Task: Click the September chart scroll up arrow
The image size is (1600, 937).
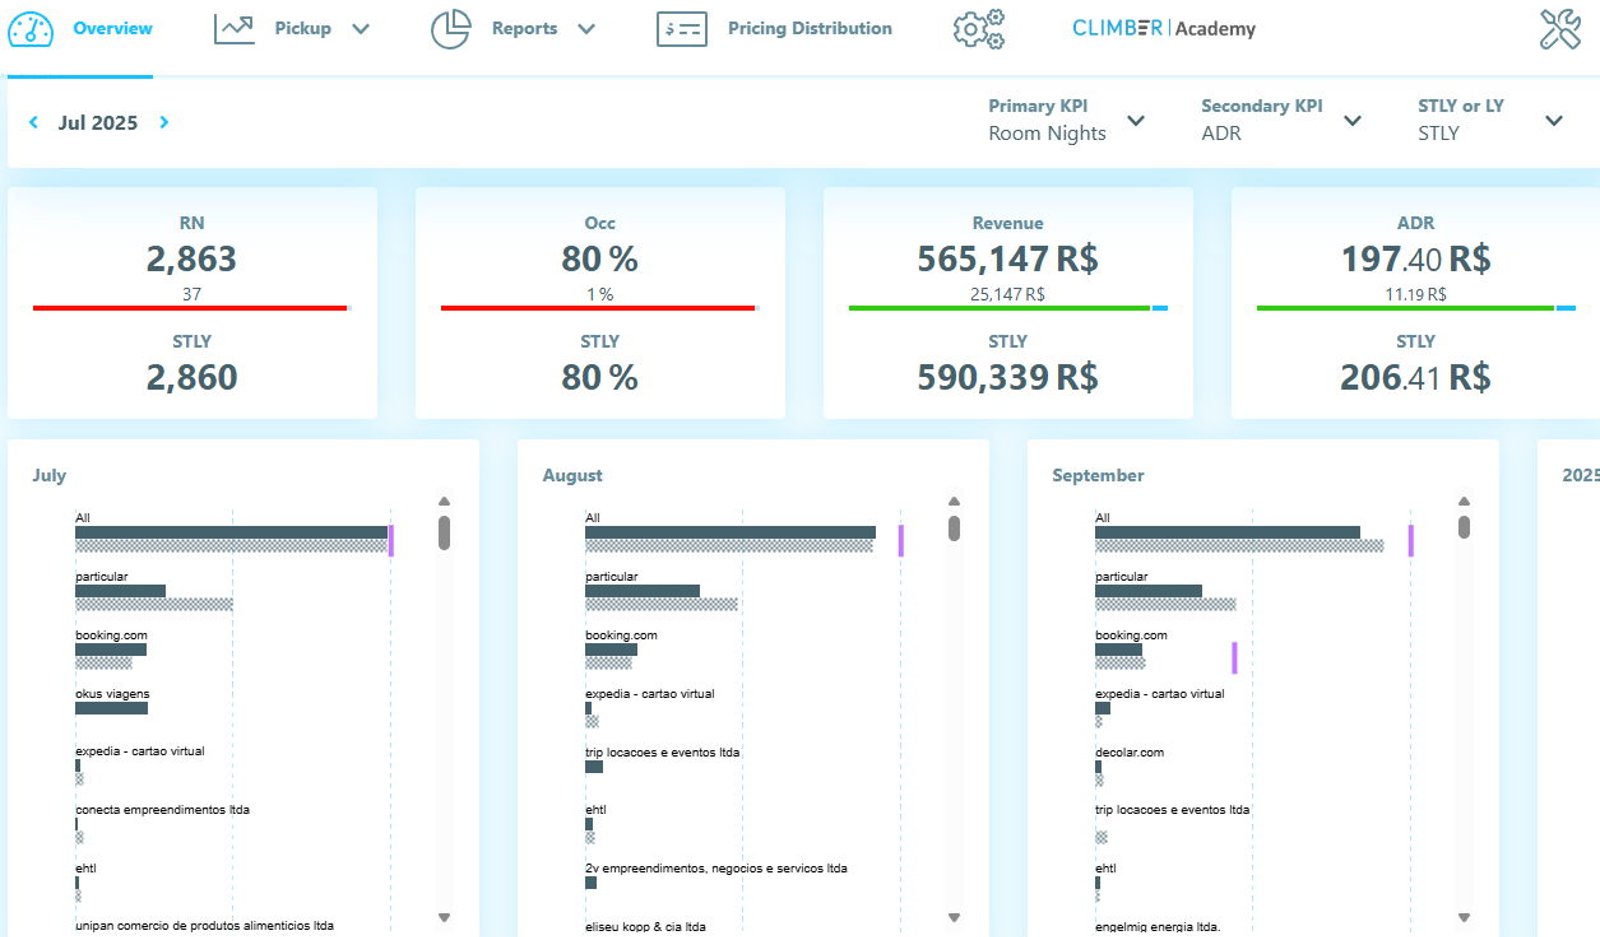Action: tap(1464, 501)
